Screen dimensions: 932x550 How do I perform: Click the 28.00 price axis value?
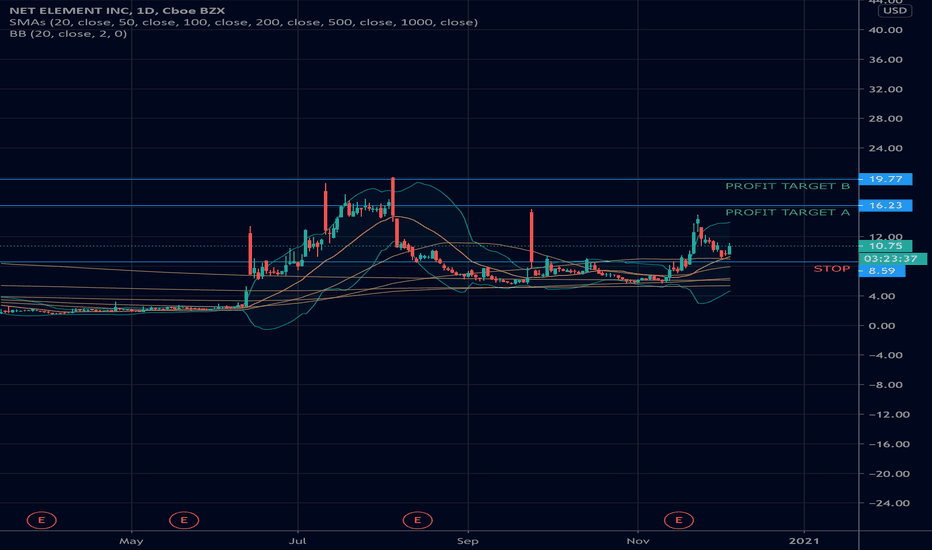[885, 119]
